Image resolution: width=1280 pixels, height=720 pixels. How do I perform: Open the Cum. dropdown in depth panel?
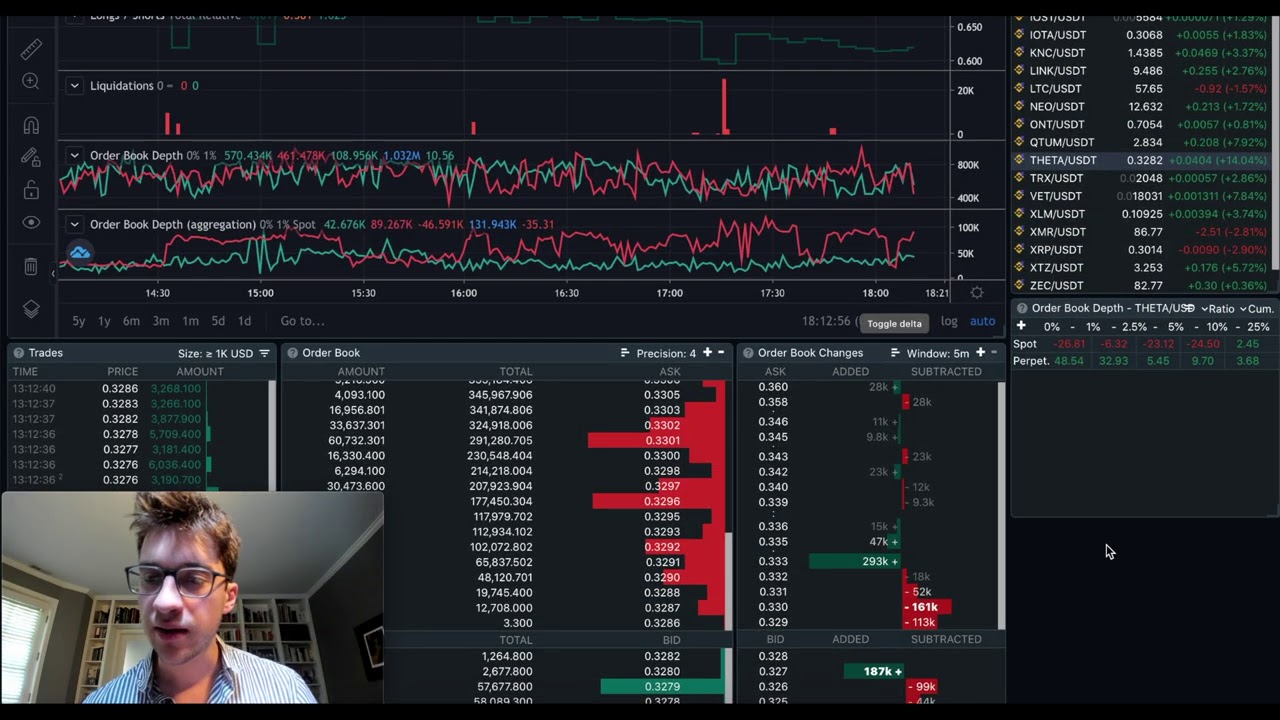(x=1258, y=309)
